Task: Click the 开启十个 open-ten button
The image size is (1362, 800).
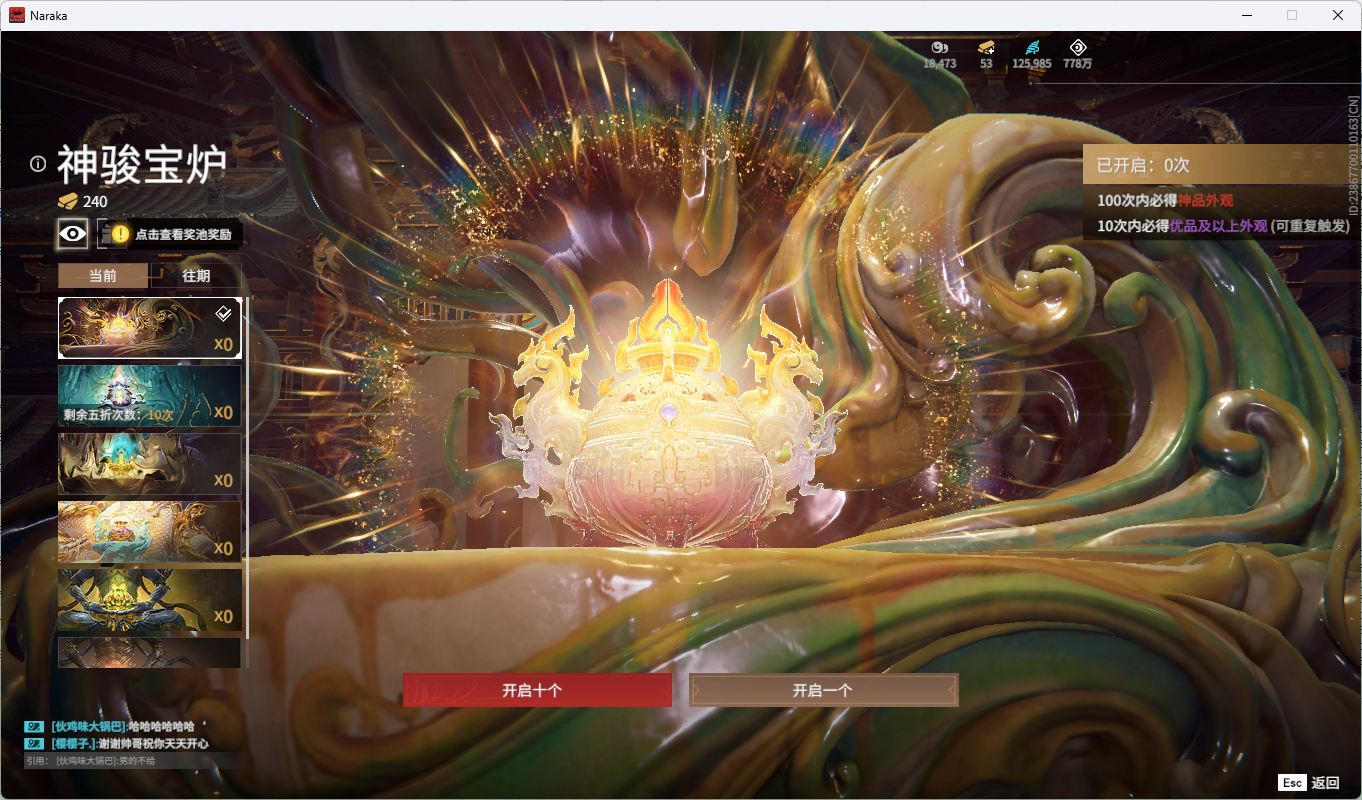Action: (537, 690)
